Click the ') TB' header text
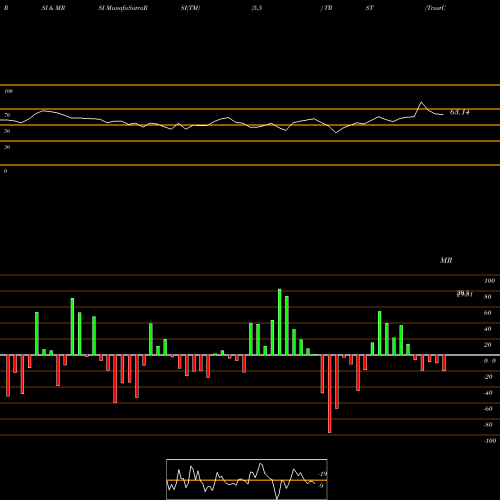Viewport: 500px width, 500px height. (327, 8)
